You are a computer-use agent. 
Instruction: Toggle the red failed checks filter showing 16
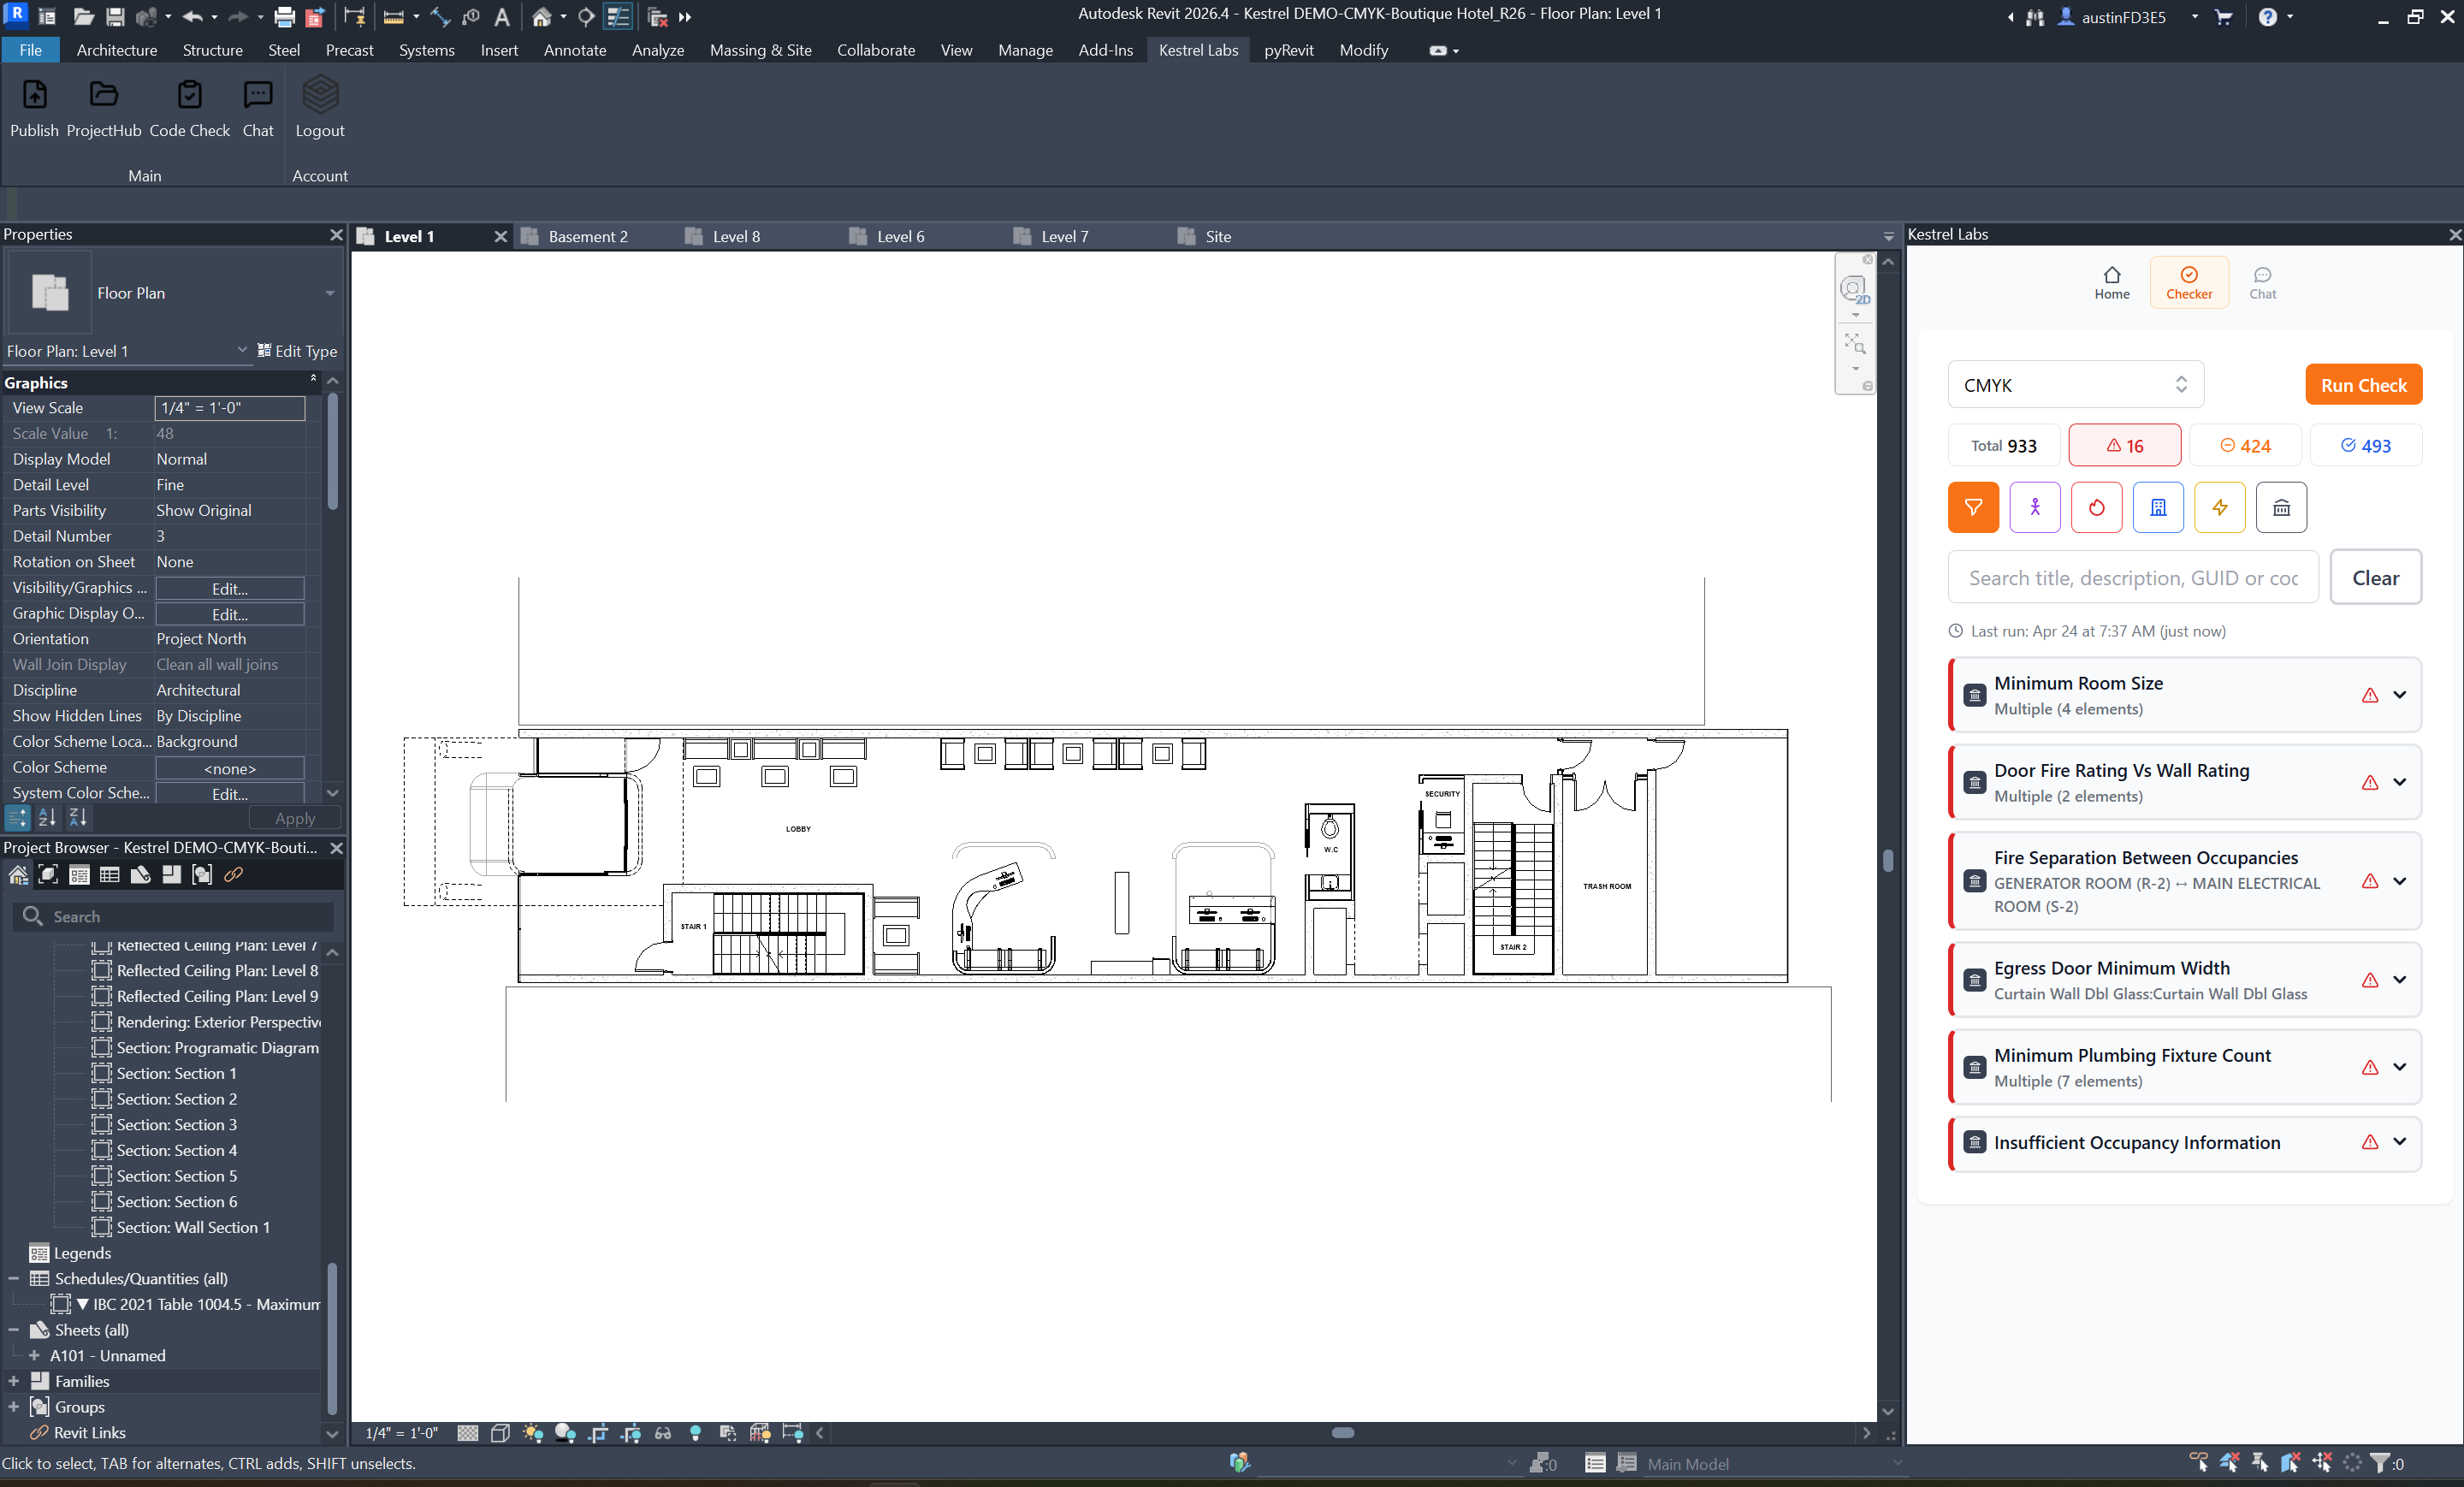point(2124,445)
